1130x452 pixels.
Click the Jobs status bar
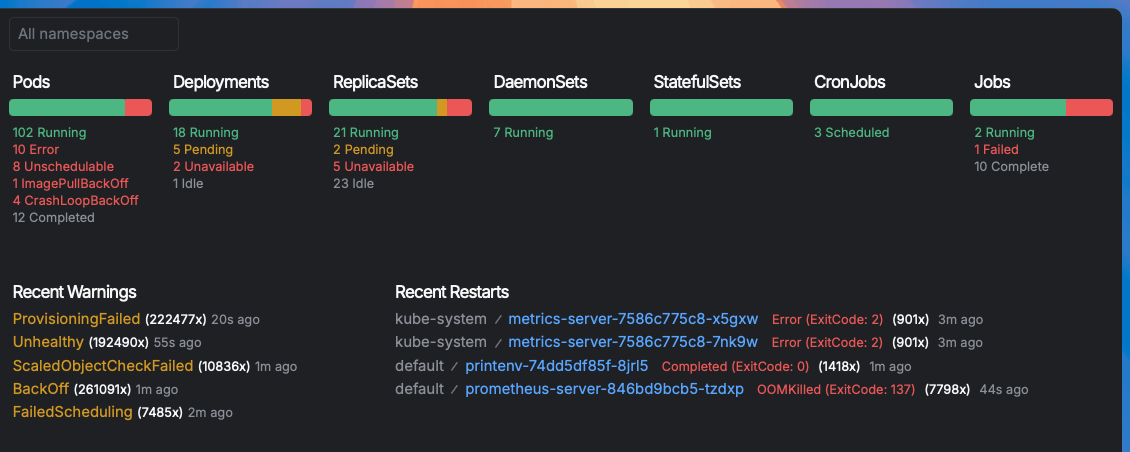[x=1042, y=108]
